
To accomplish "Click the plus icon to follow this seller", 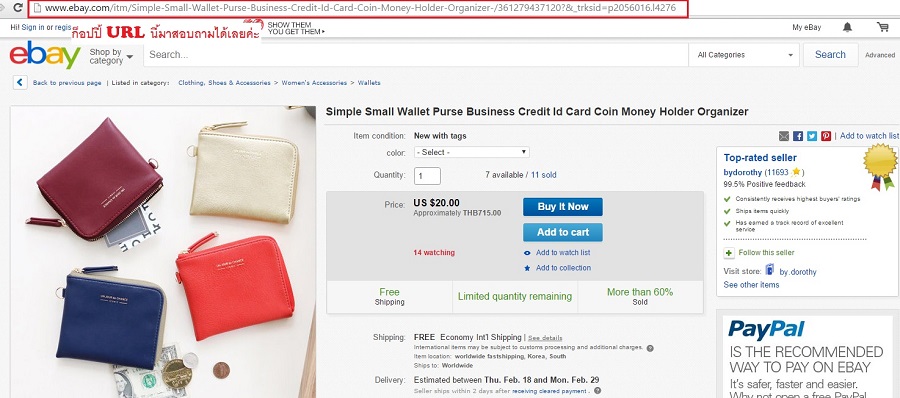I will click(x=729, y=253).
